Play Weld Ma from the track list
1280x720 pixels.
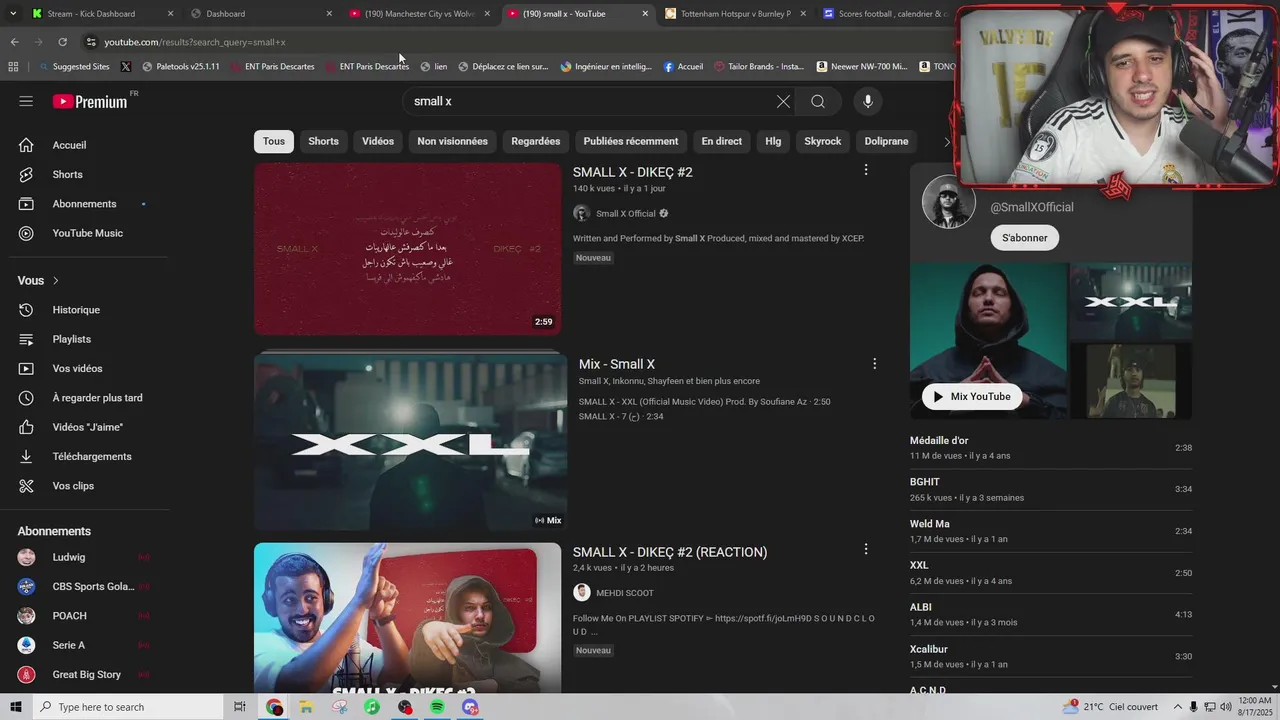[x=1050, y=531]
